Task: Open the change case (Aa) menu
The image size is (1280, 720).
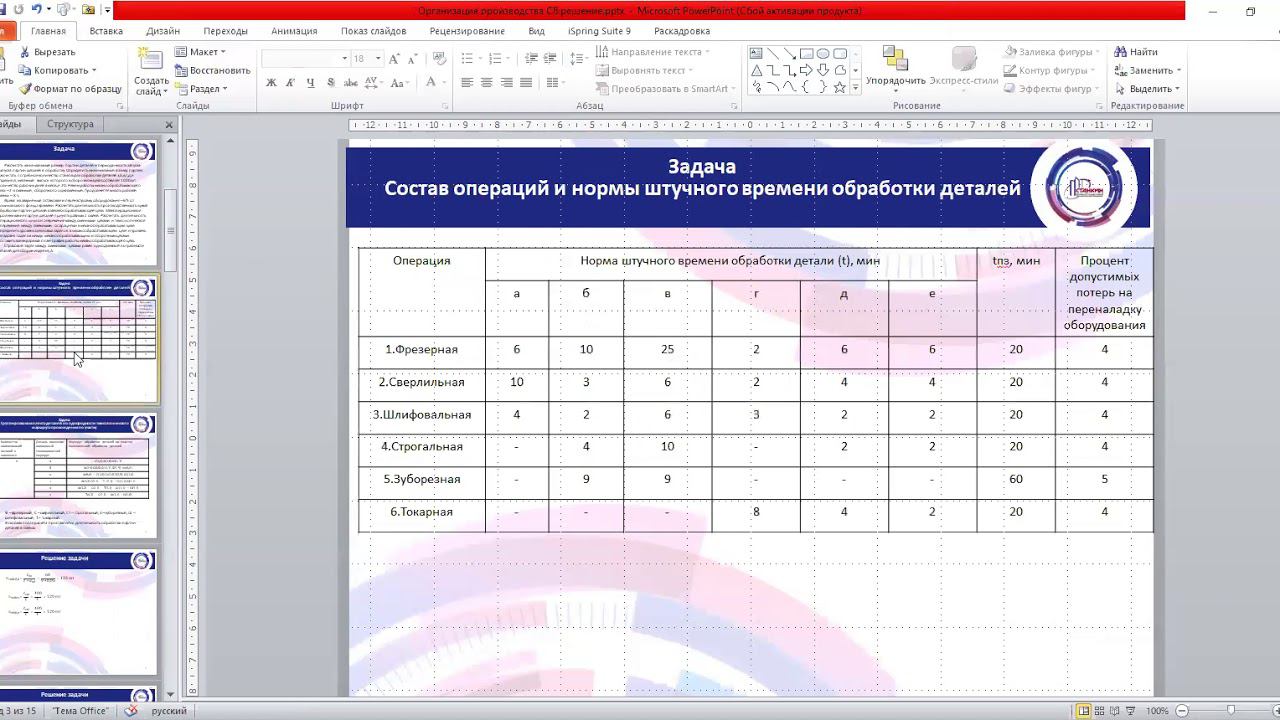Action: [x=402, y=83]
